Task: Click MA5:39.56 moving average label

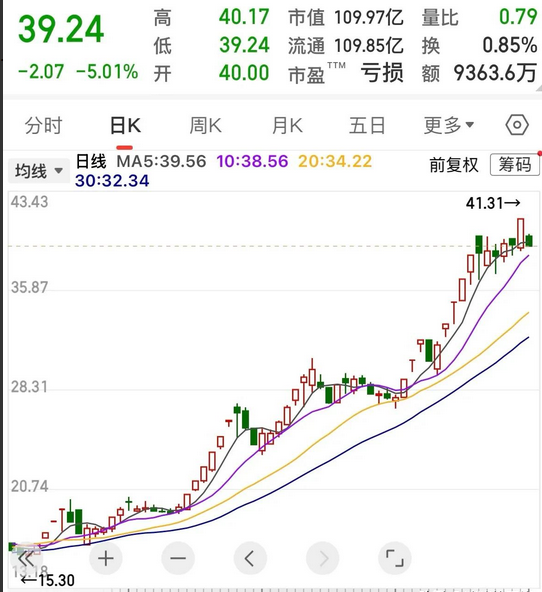Action: tap(161, 162)
